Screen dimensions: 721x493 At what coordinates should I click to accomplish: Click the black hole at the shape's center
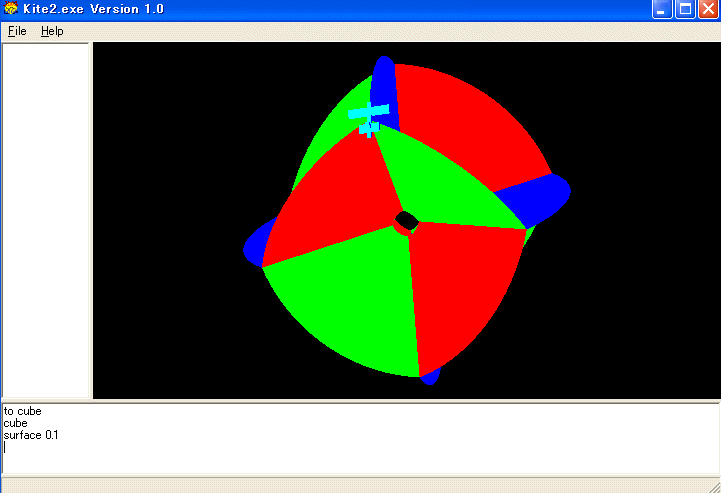(x=406, y=220)
